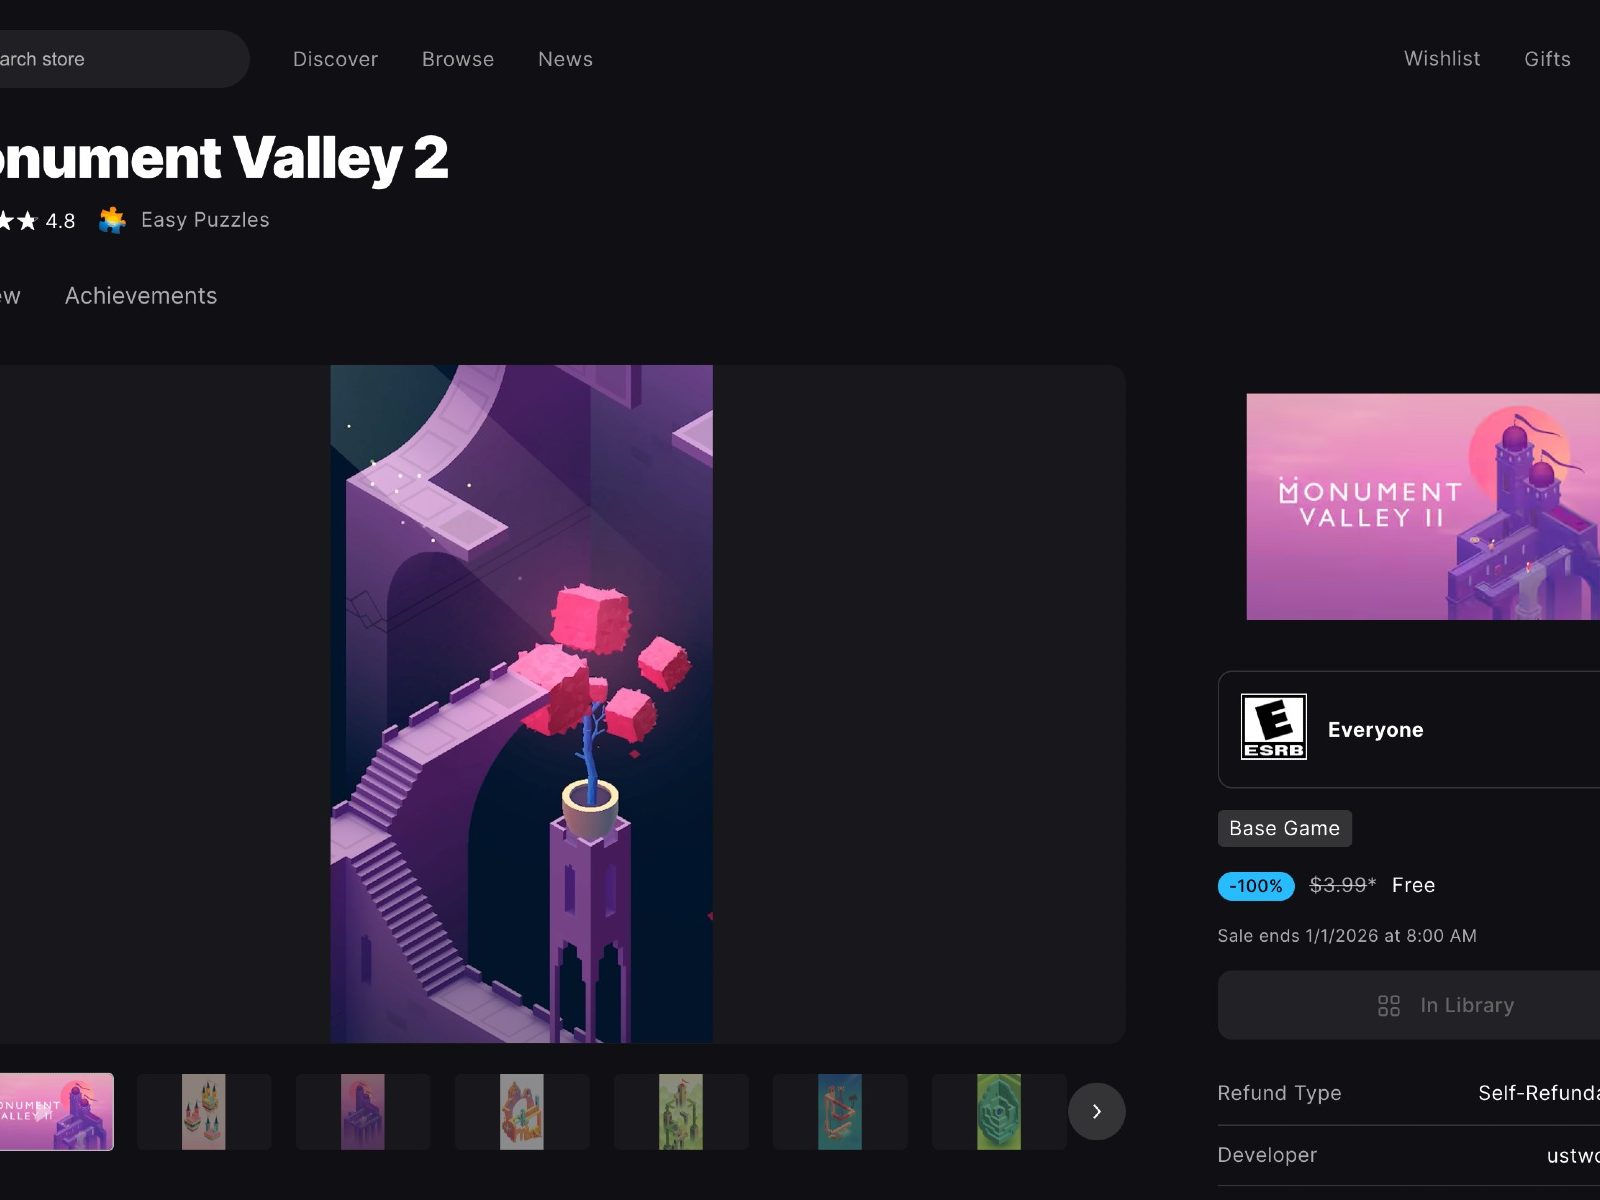Open the Discover menu item
The width and height of the screenshot is (1600, 1200).
coord(335,59)
